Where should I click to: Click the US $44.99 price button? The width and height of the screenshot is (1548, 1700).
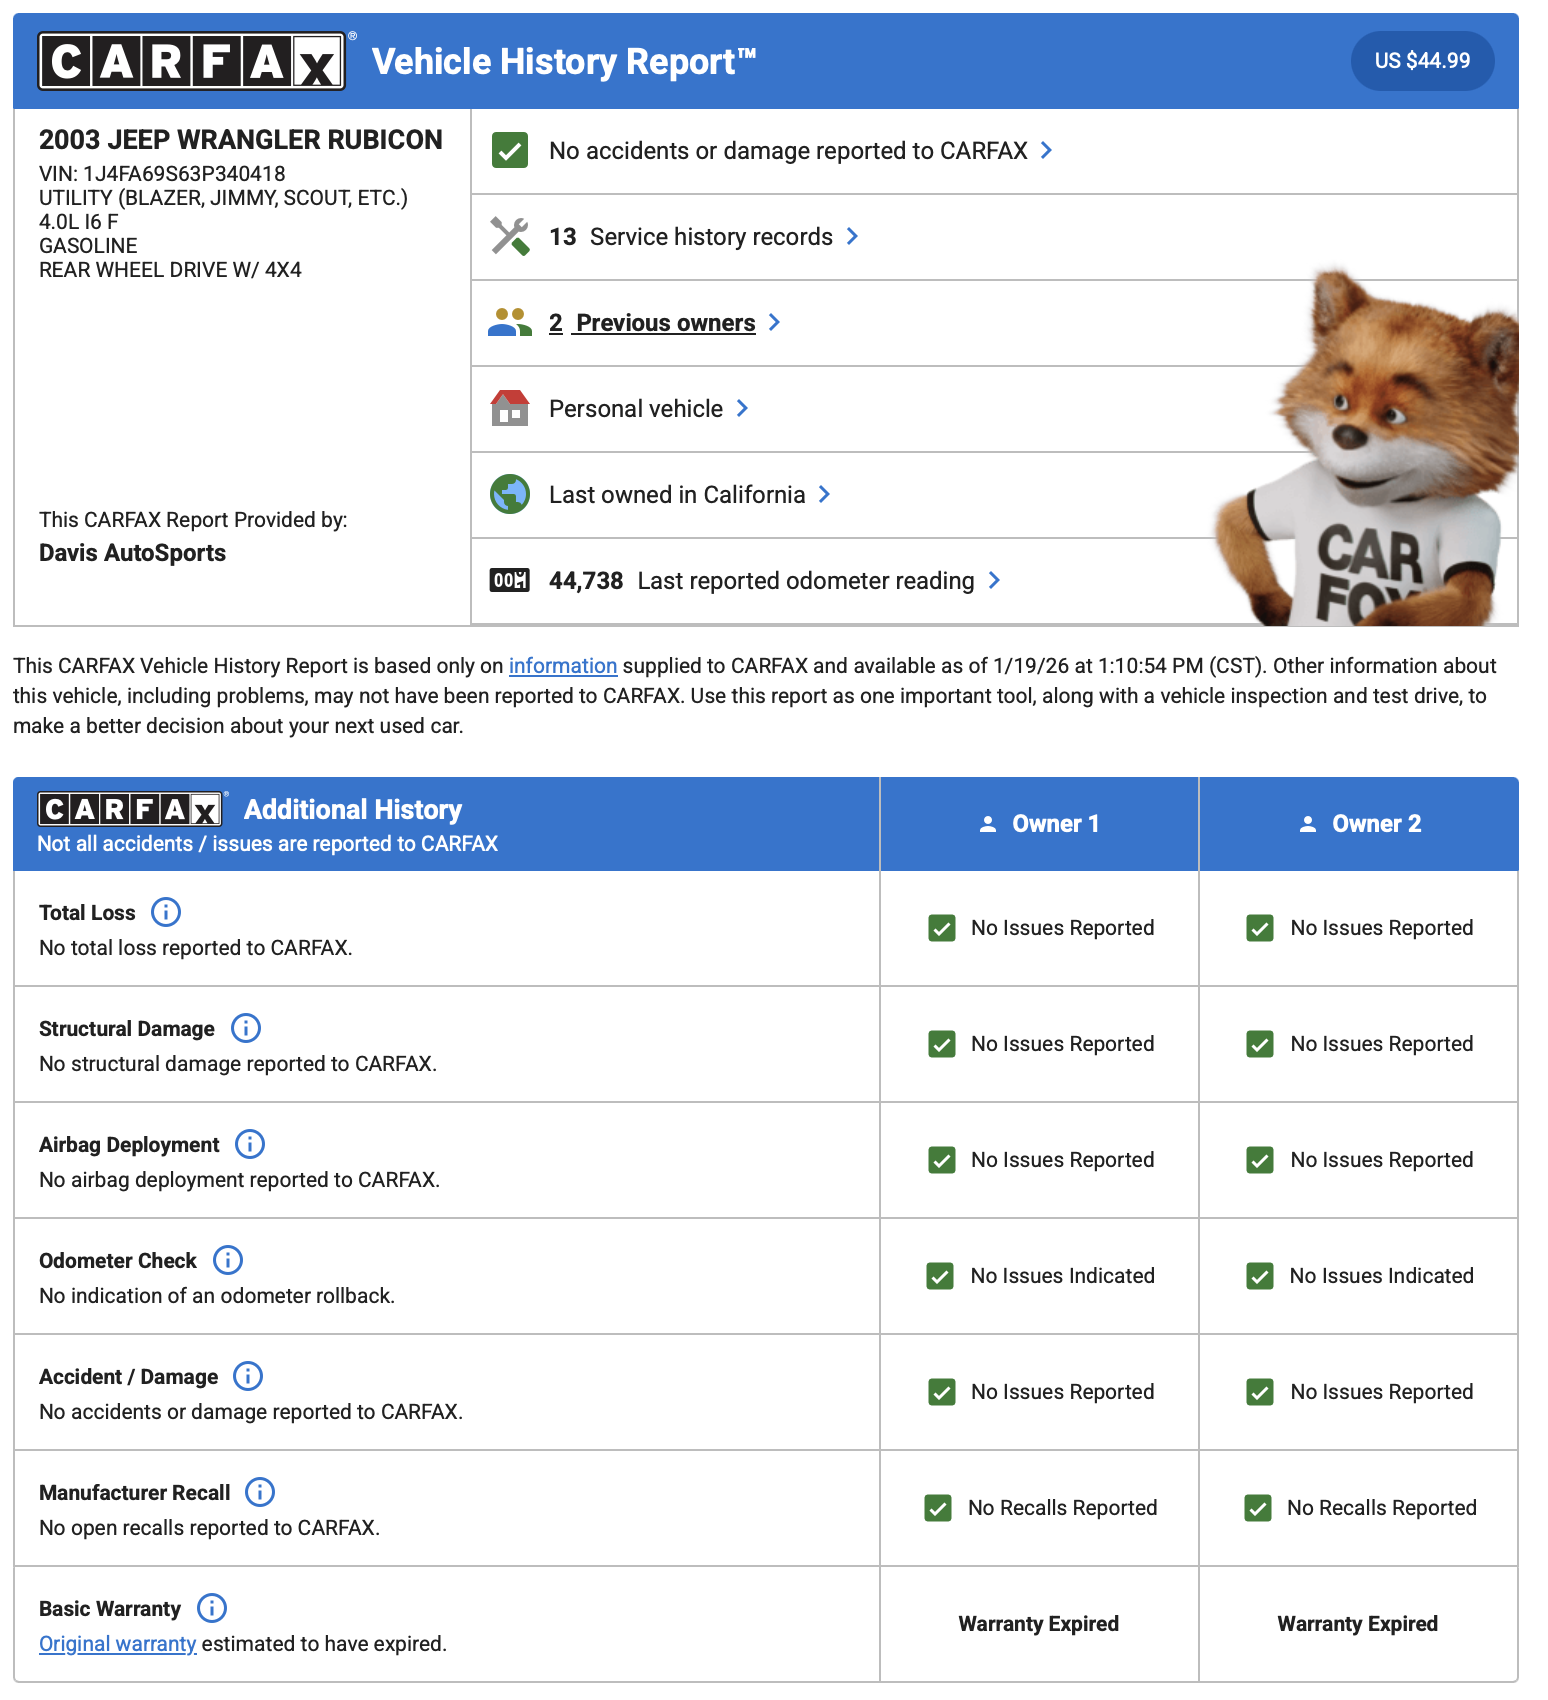pos(1422,61)
